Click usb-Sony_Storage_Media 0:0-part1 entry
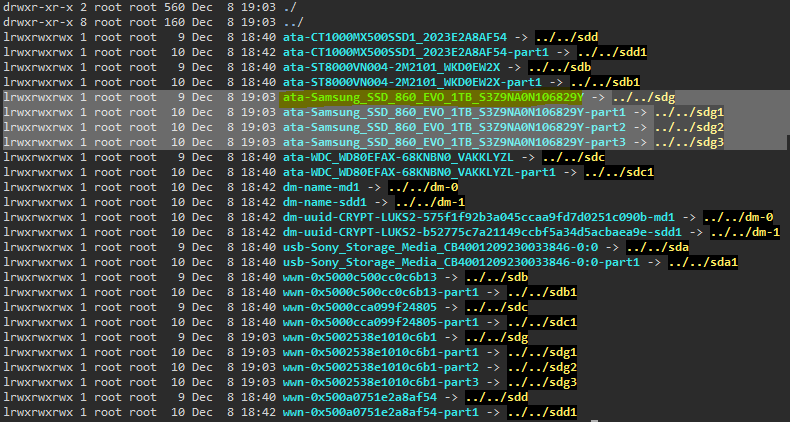The image size is (790, 422). (461, 262)
